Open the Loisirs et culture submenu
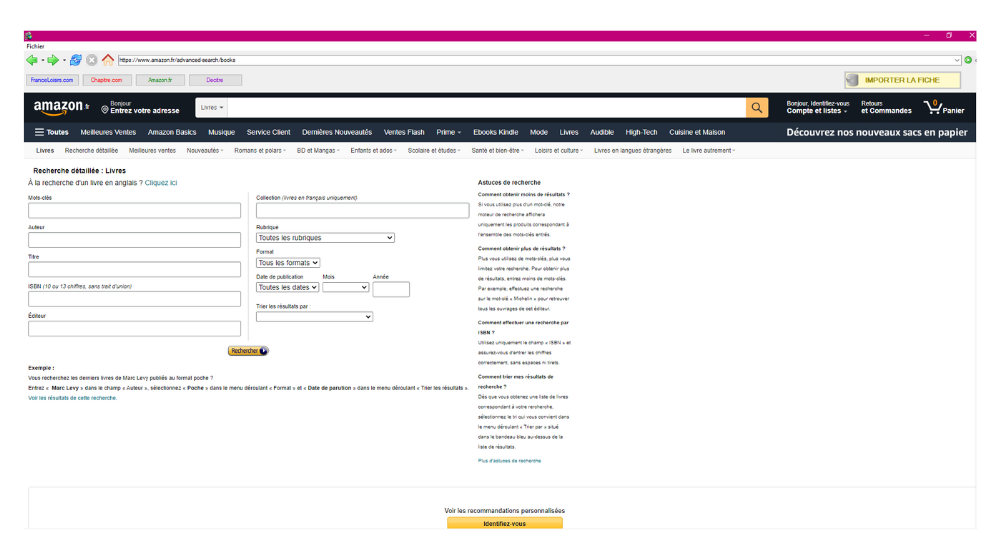Viewport: 1000px width, 560px height. [x=559, y=151]
